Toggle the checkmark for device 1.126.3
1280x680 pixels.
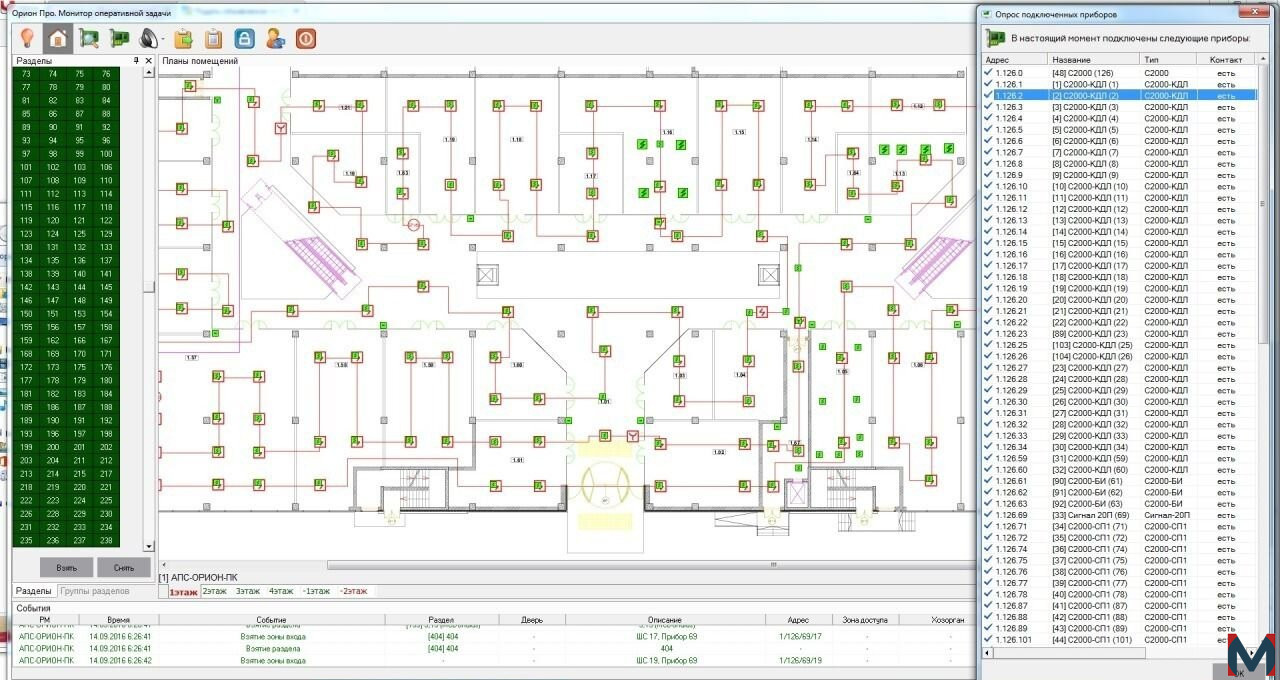point(989,107)
